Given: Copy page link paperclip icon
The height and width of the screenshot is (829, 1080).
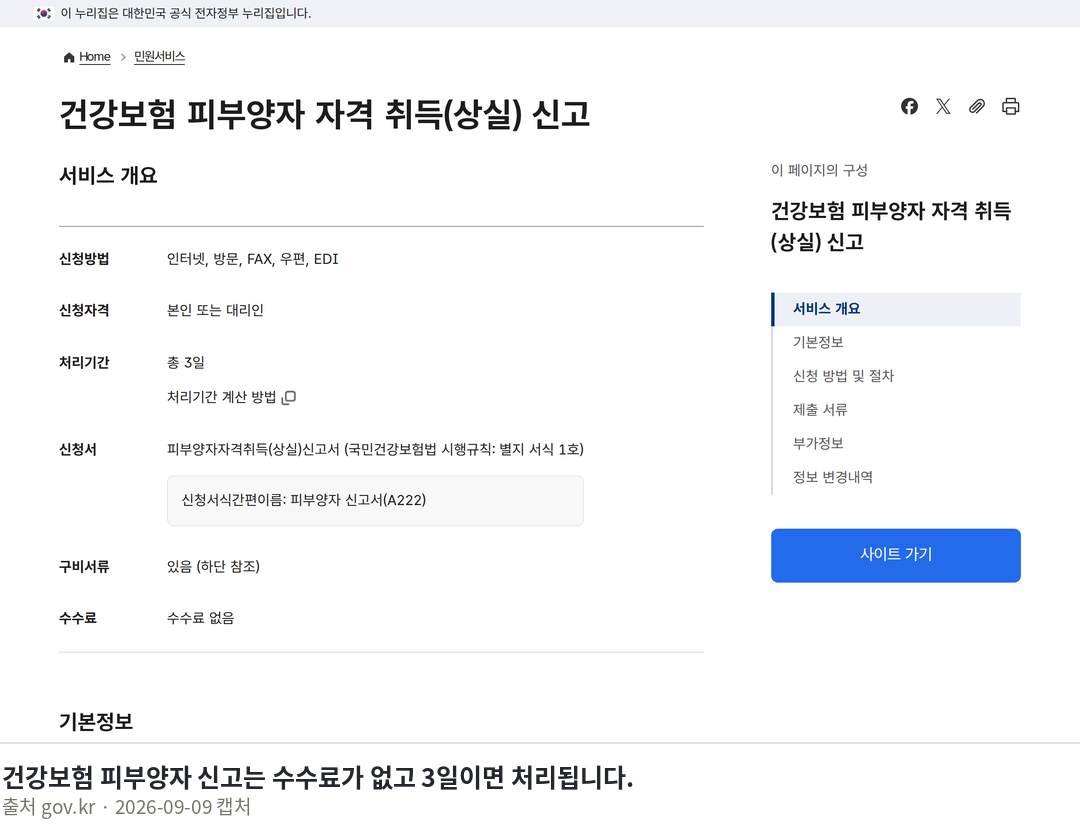Looking at the screenshot, I should pos(977,106).
